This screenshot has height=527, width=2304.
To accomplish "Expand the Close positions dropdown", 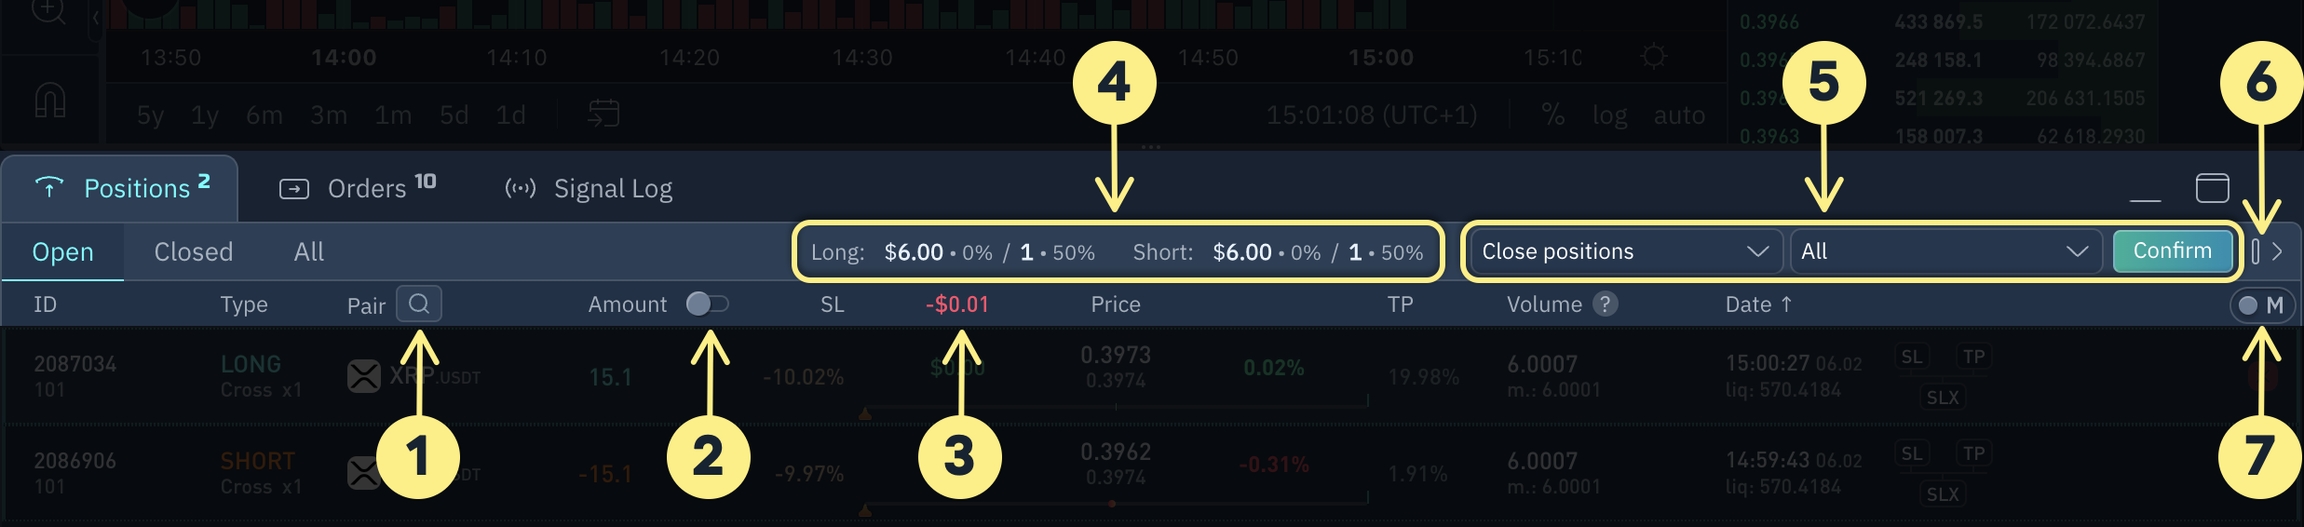I will pyautogui.click(x=1621, y=251).
